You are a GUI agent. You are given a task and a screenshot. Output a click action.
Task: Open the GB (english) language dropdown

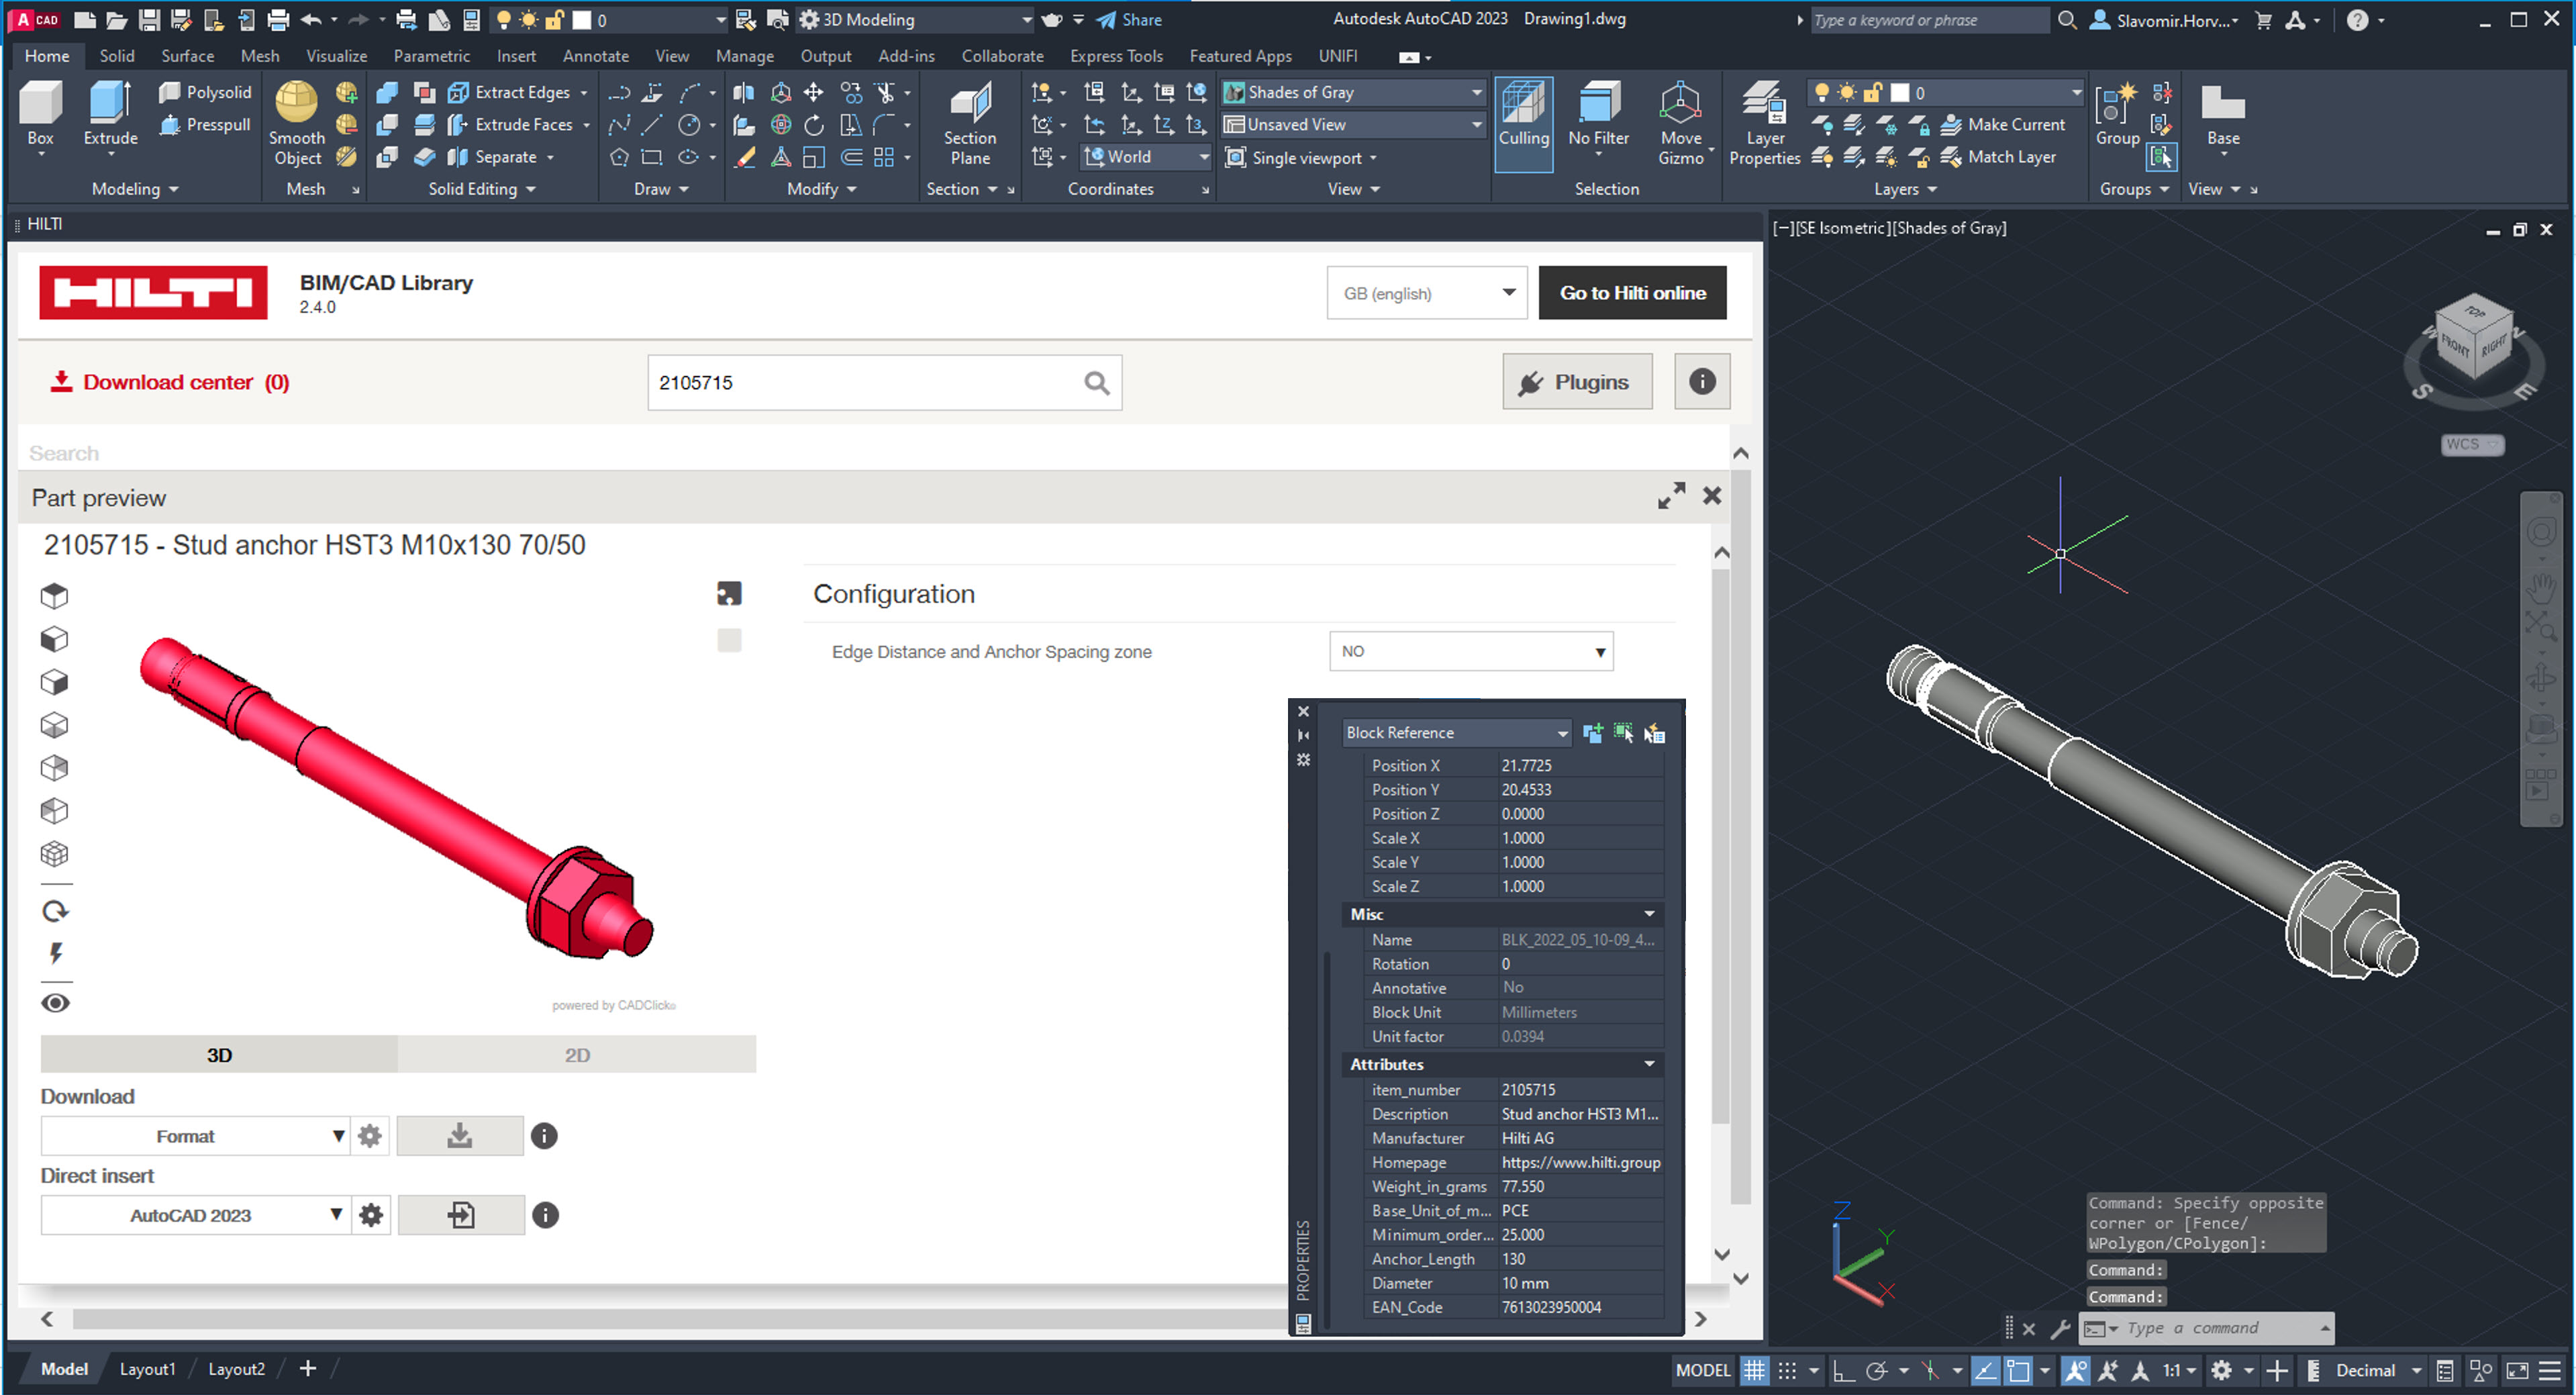point(1426,293)
